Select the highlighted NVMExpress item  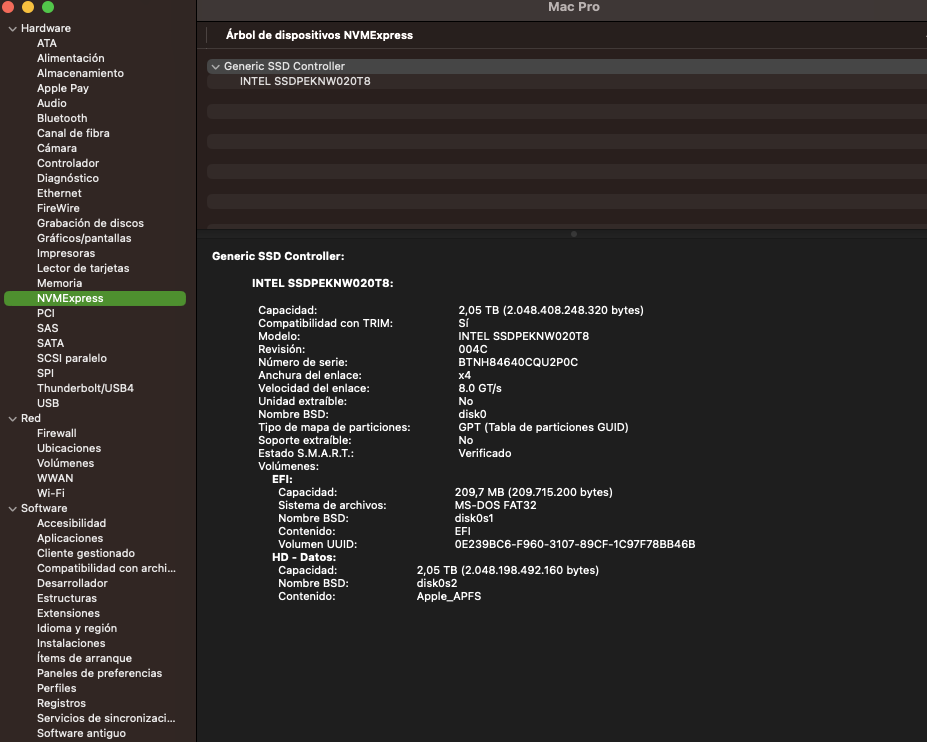95,299
